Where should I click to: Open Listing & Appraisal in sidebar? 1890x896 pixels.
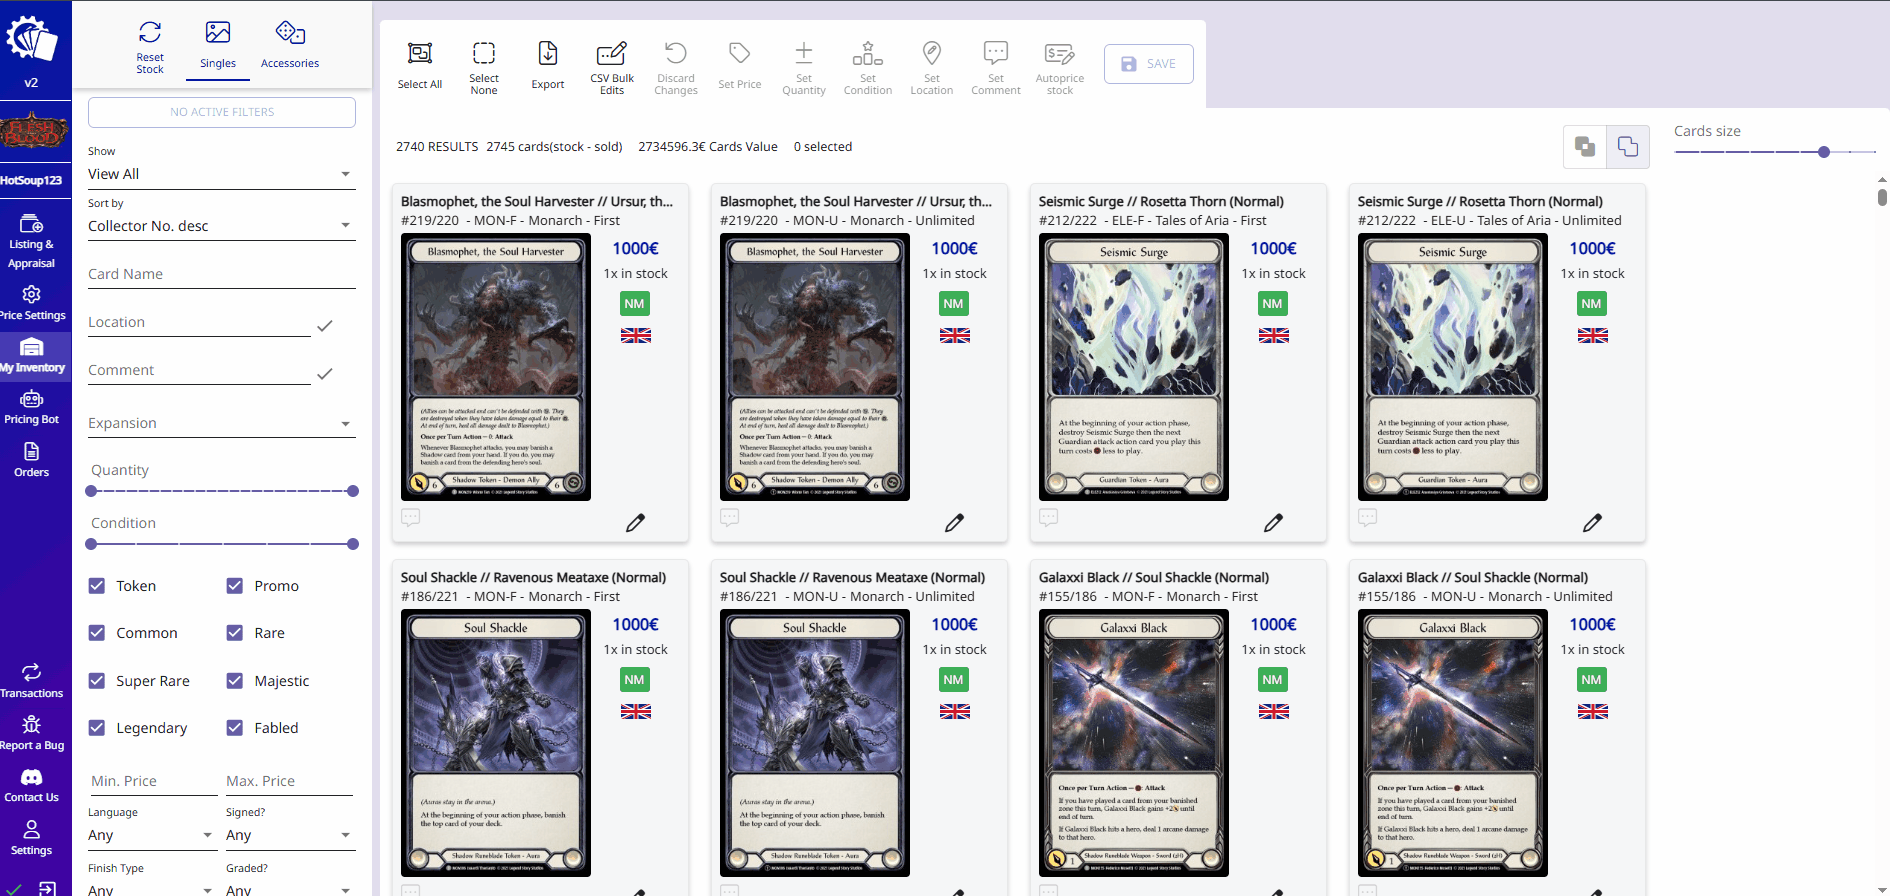click(x=32, y=242)
